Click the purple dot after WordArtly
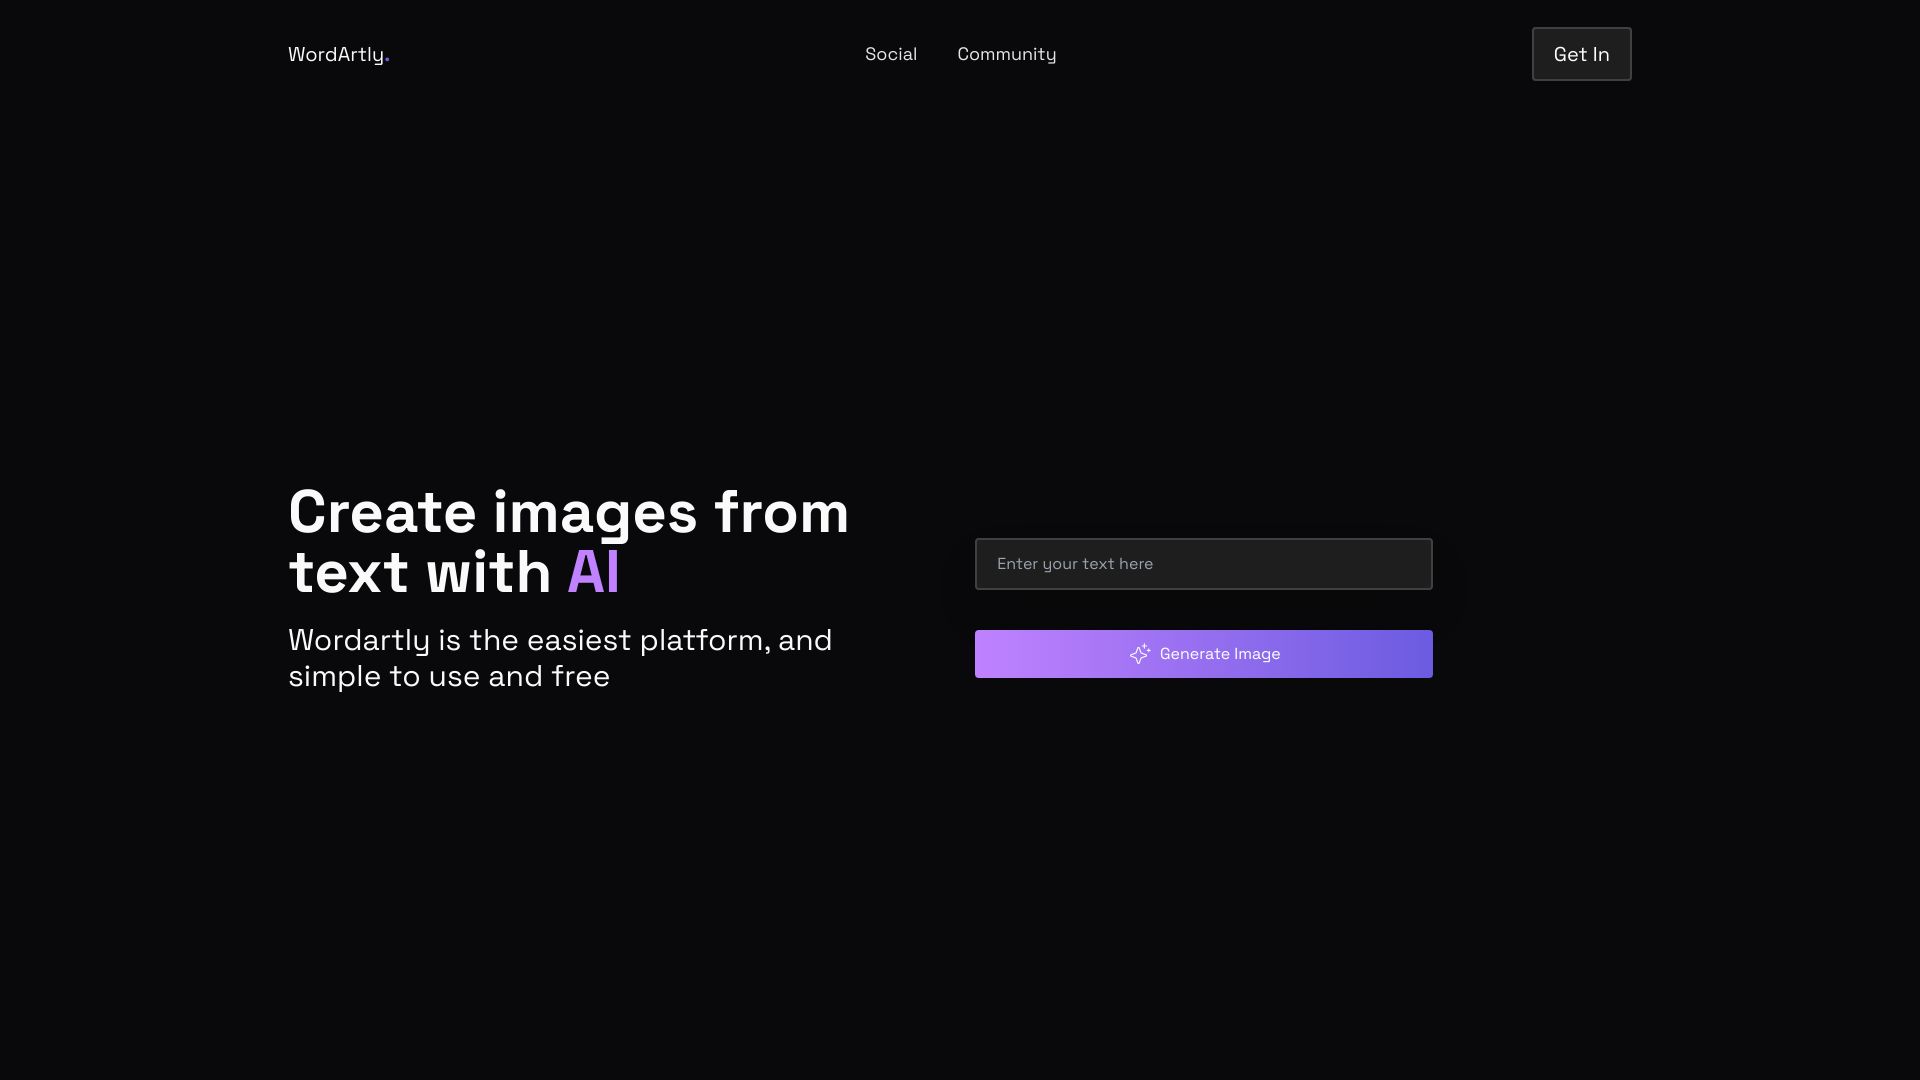Screen dimensions: 1920x1080 [x=386, y=60]
